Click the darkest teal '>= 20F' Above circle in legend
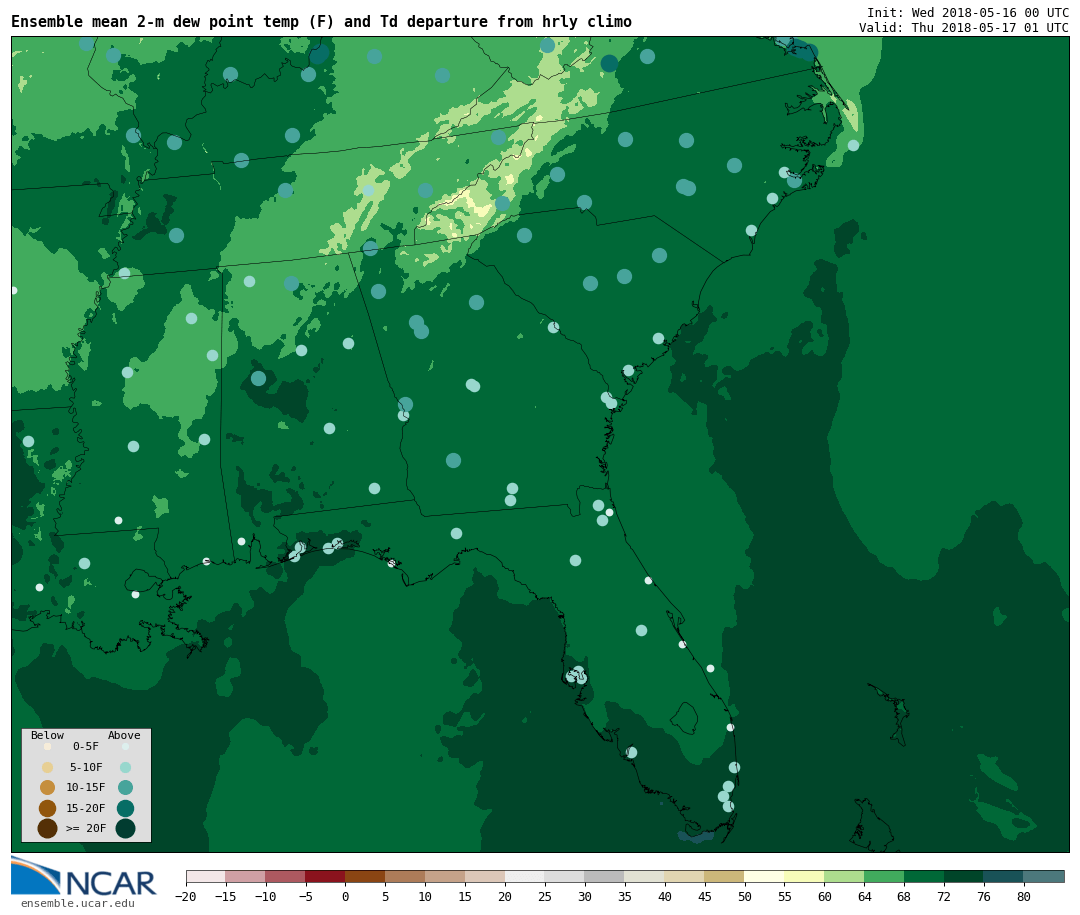The height and width of the screenshot is (915, 1080). click(x=125, y=828)
